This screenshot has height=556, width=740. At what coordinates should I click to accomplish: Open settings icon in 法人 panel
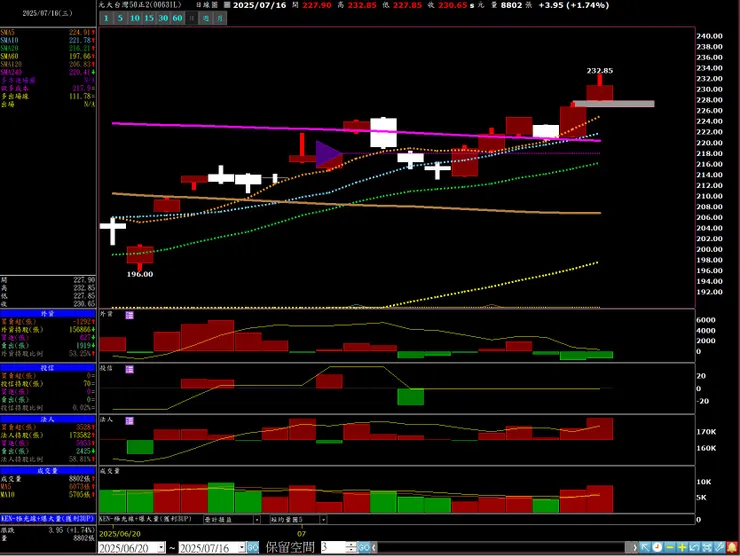(129, 421)
